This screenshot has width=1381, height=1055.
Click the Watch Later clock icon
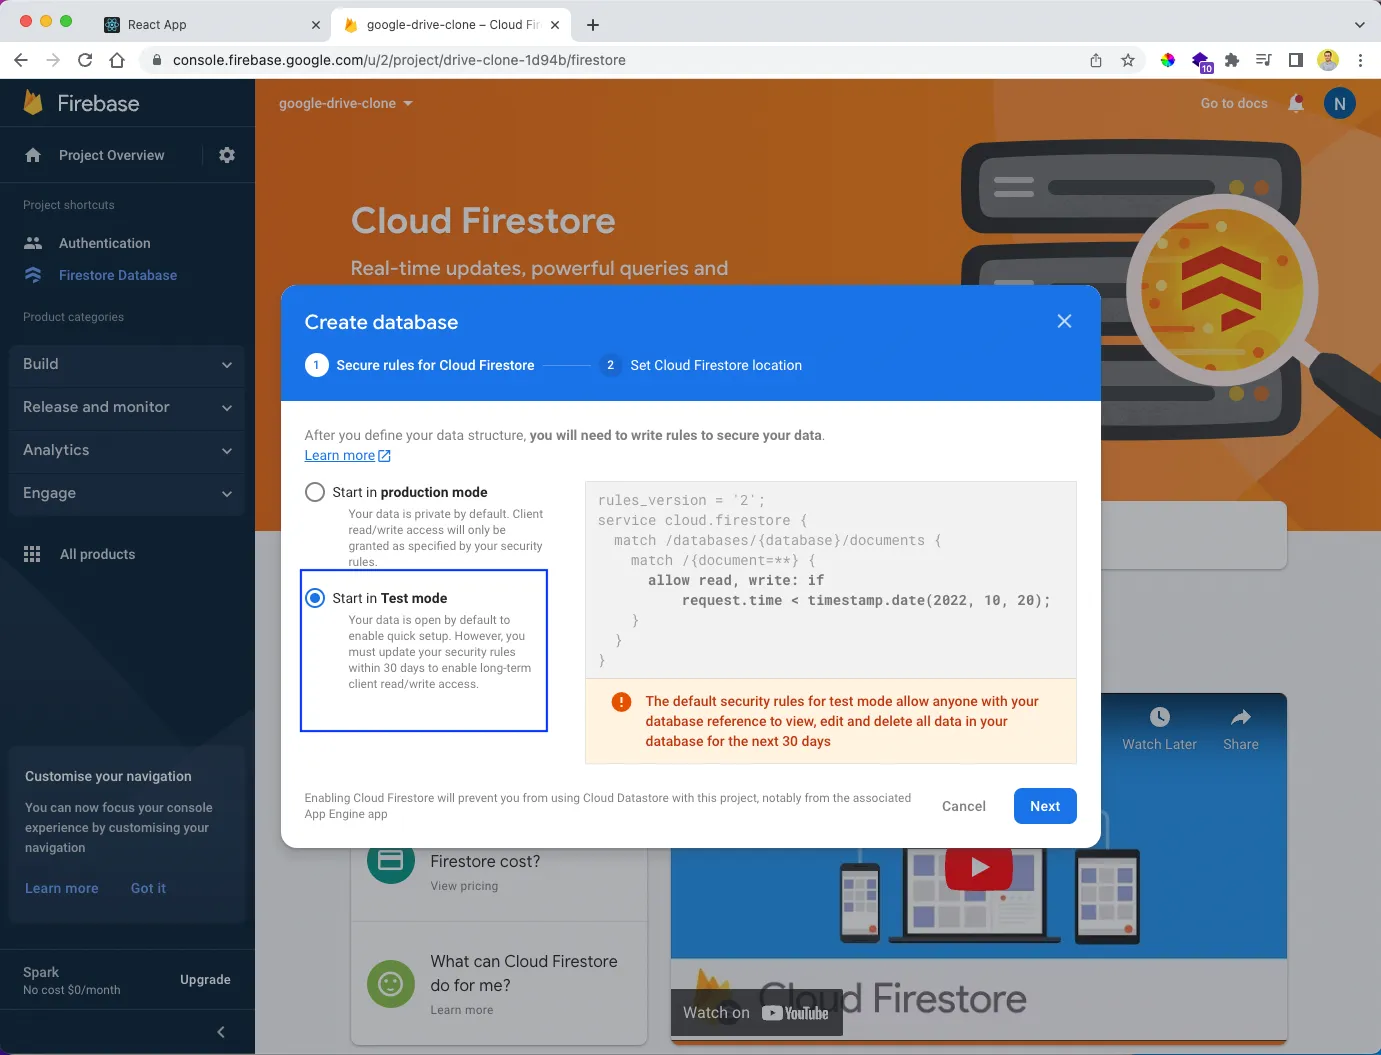pos(1160,717)
